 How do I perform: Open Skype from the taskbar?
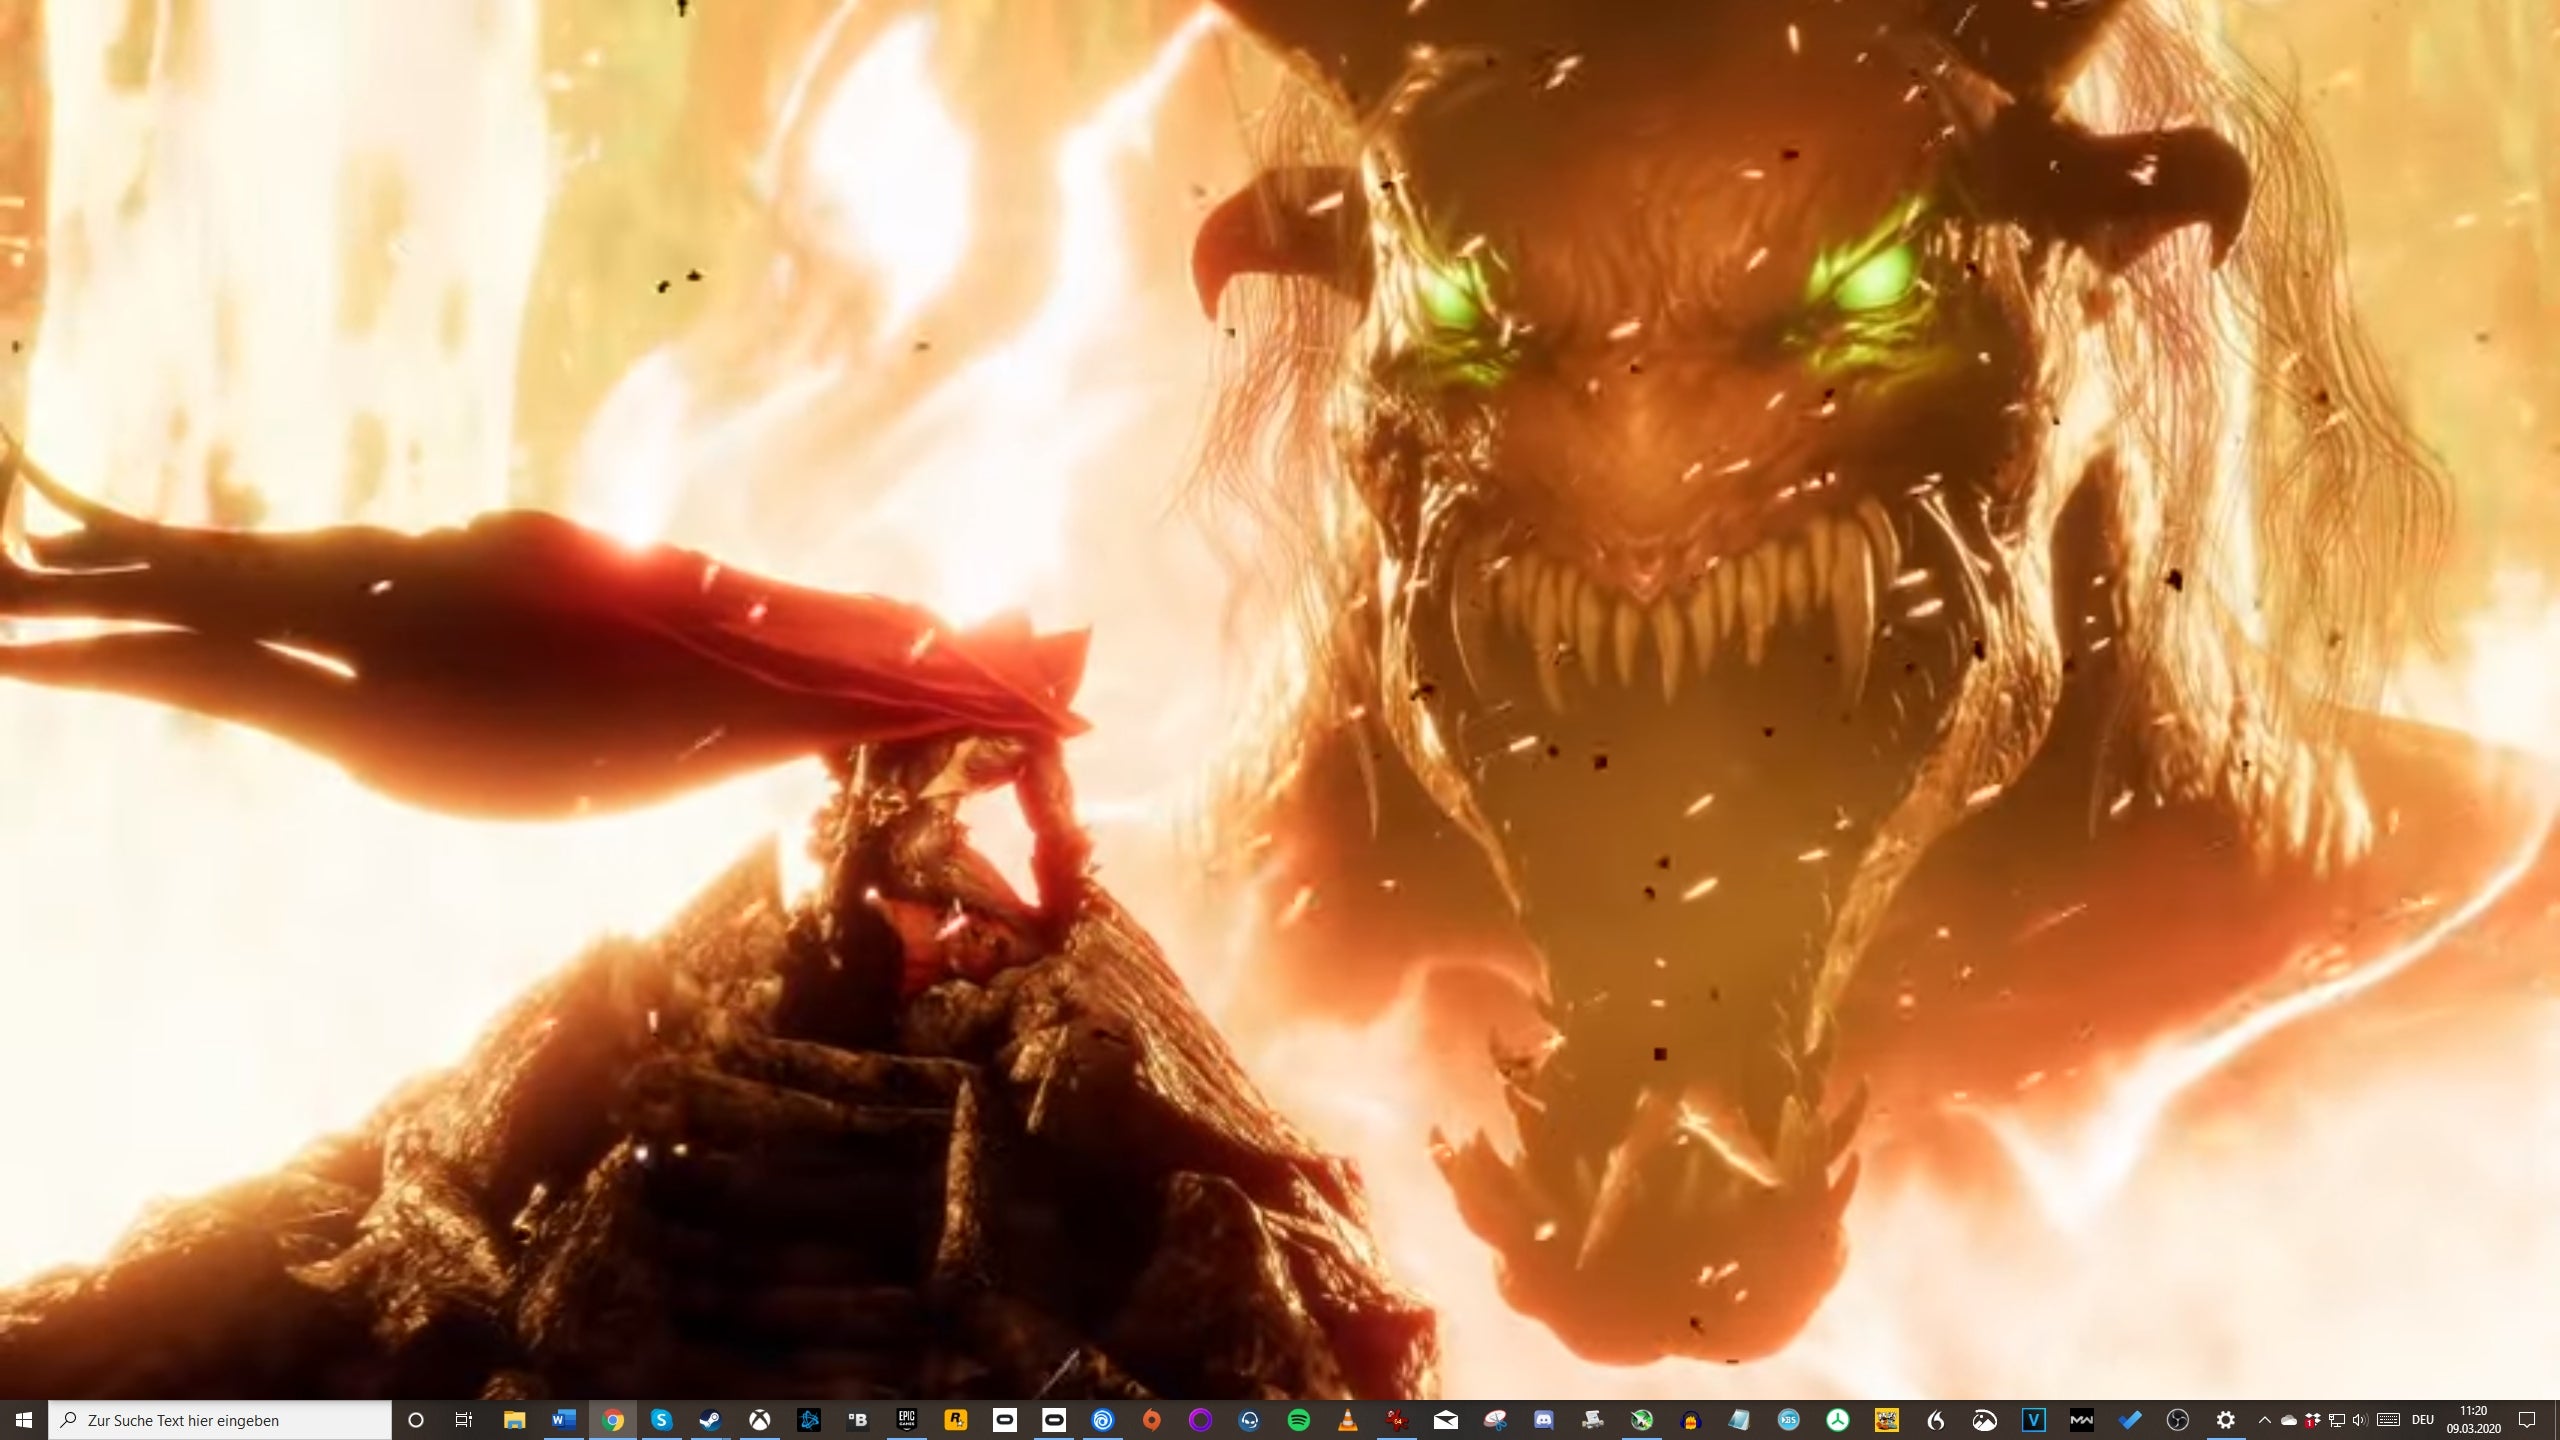(661, 1420)
